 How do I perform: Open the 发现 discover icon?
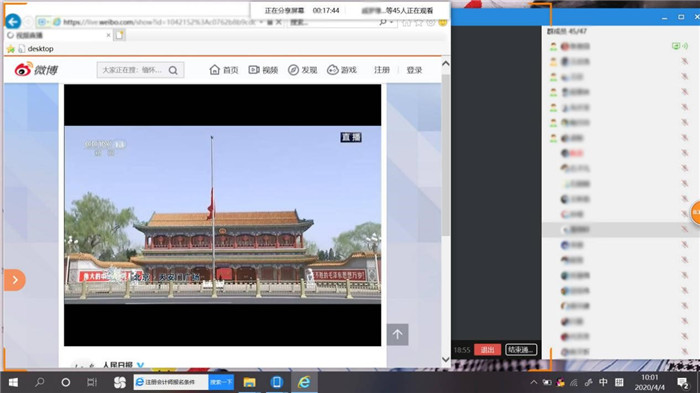pos(302,70)
